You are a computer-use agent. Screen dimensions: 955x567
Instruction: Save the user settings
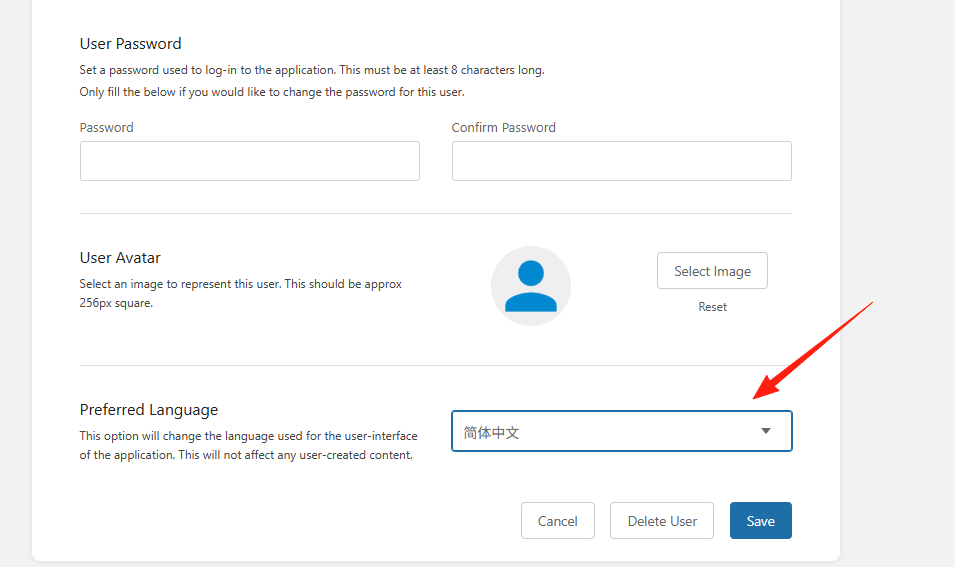pos(761,521)
